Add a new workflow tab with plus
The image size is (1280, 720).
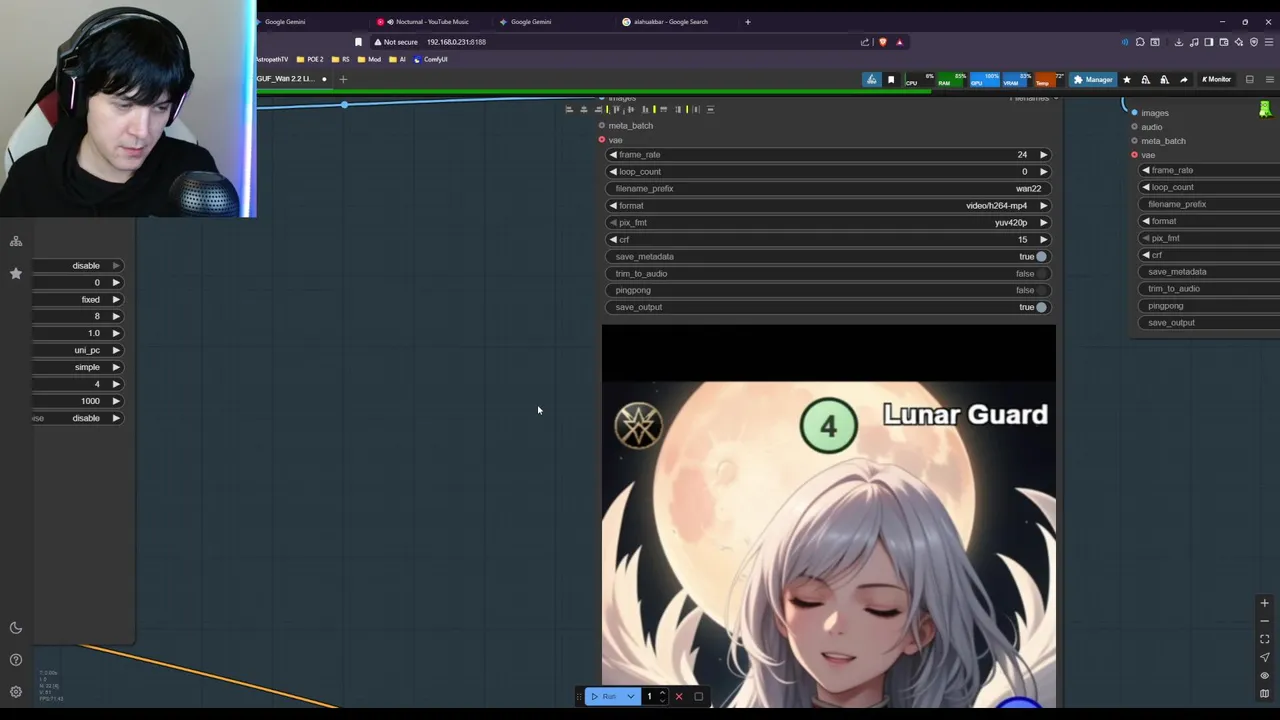(343, 79)
